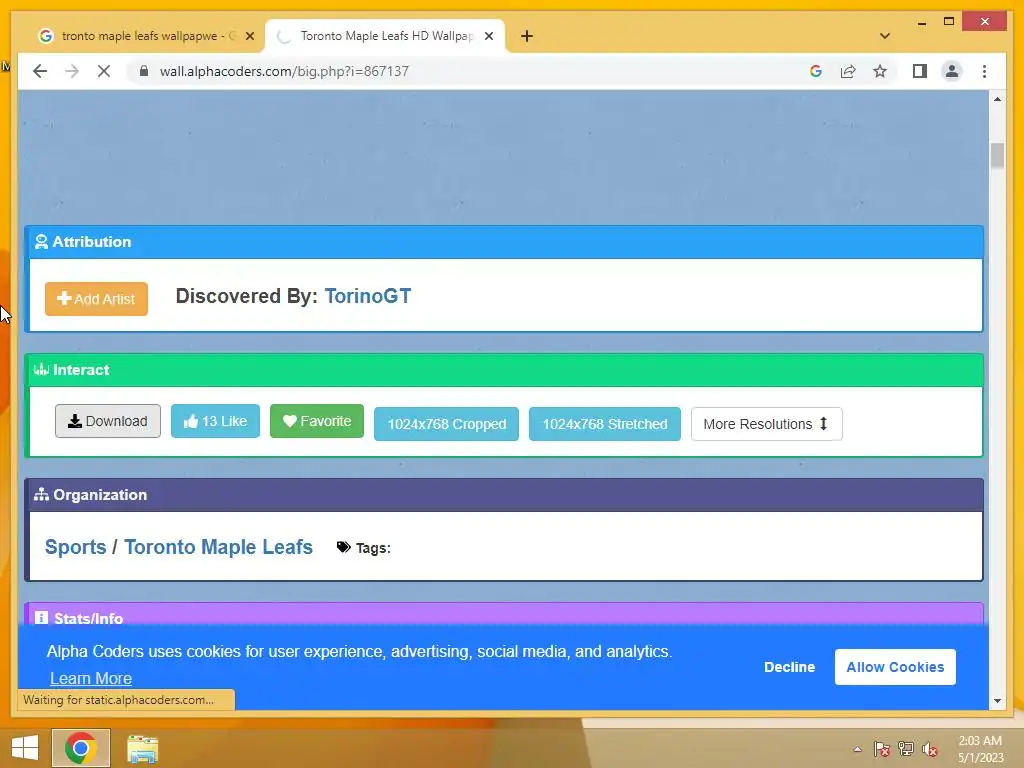Open volume tray icon

[x=929, y=749]
